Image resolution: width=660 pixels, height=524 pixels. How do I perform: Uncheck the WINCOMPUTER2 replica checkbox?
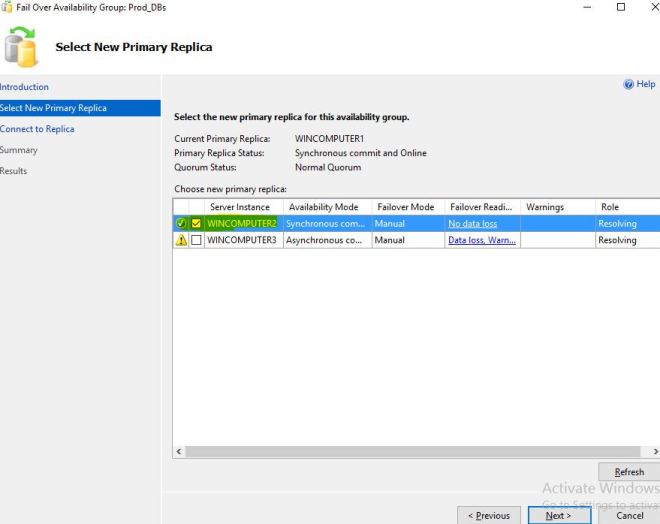click(196, 224)
